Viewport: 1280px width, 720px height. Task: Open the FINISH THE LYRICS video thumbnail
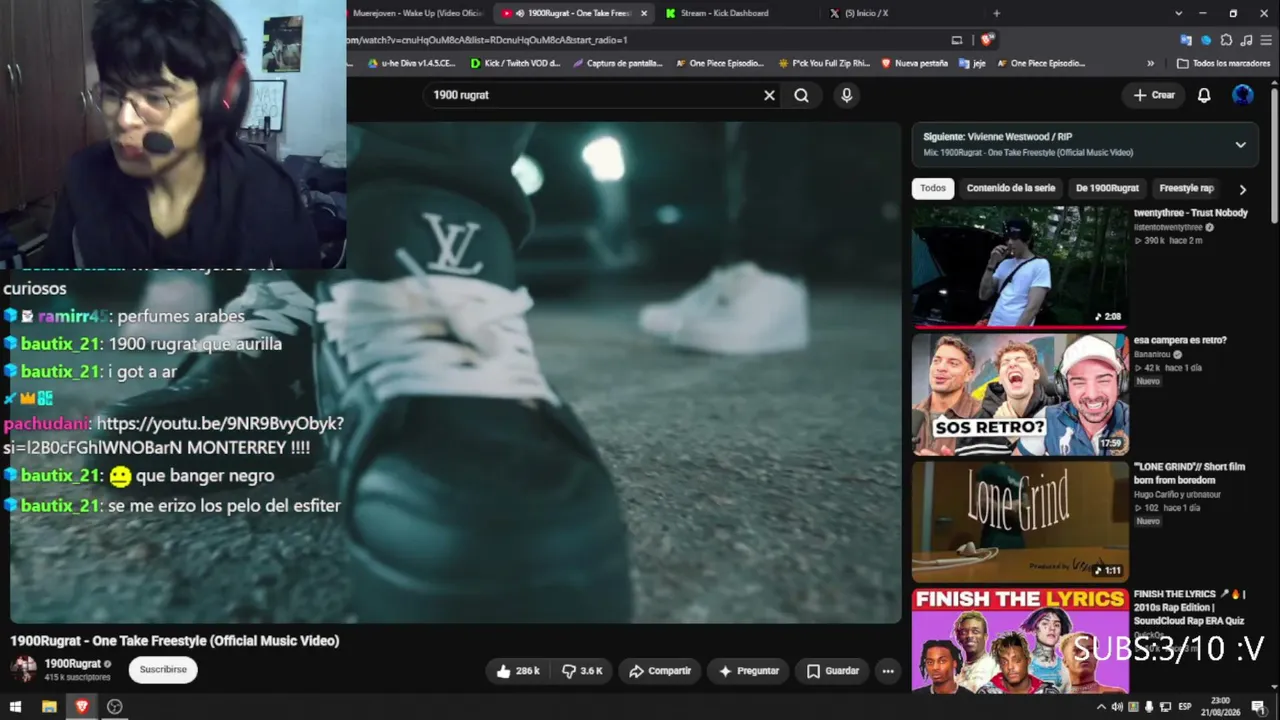coord(1020,640)
